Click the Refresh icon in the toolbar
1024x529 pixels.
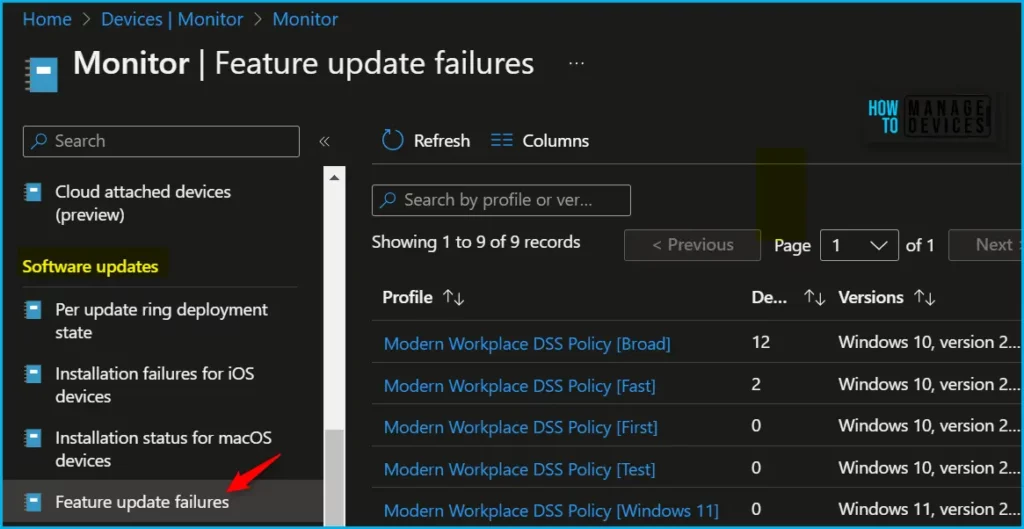[392, 141]
